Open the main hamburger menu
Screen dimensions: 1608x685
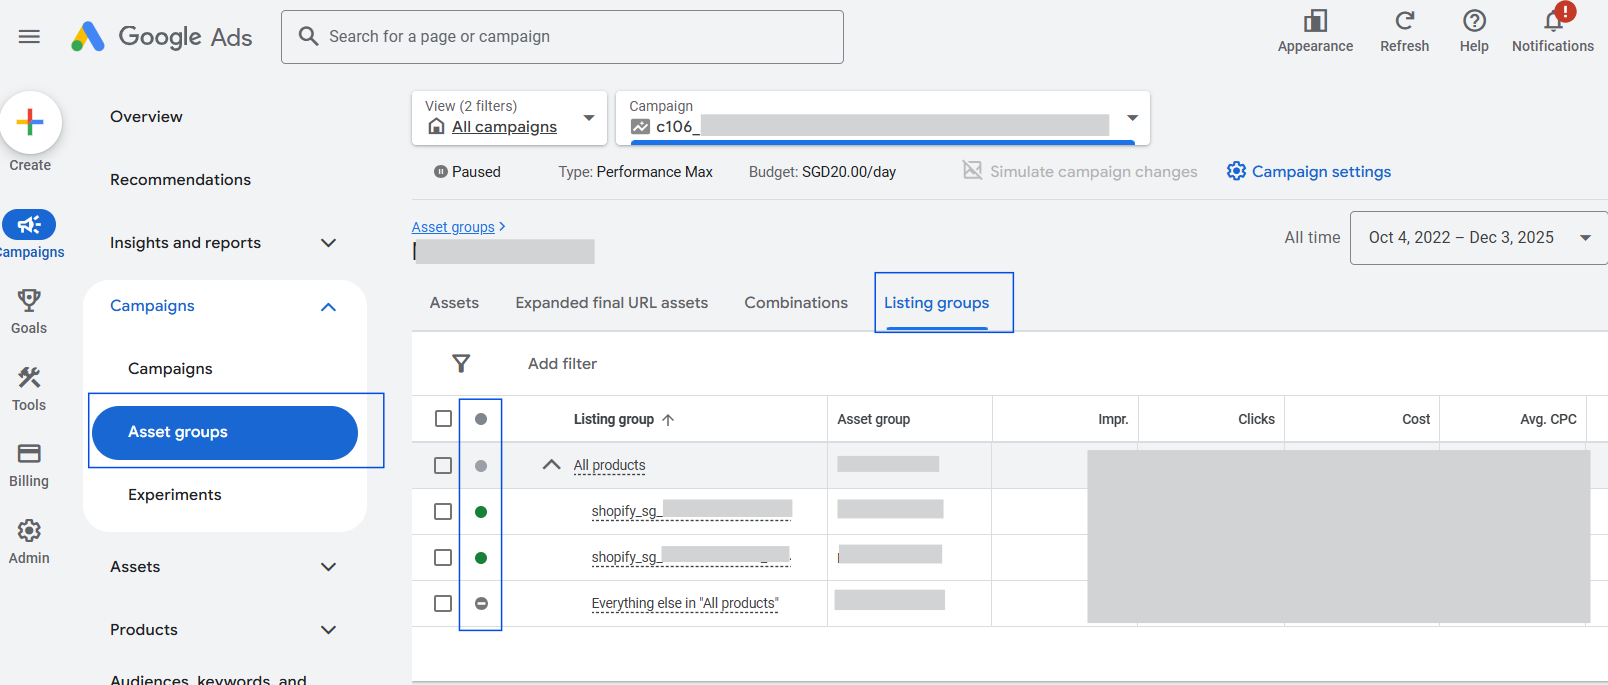29,37
